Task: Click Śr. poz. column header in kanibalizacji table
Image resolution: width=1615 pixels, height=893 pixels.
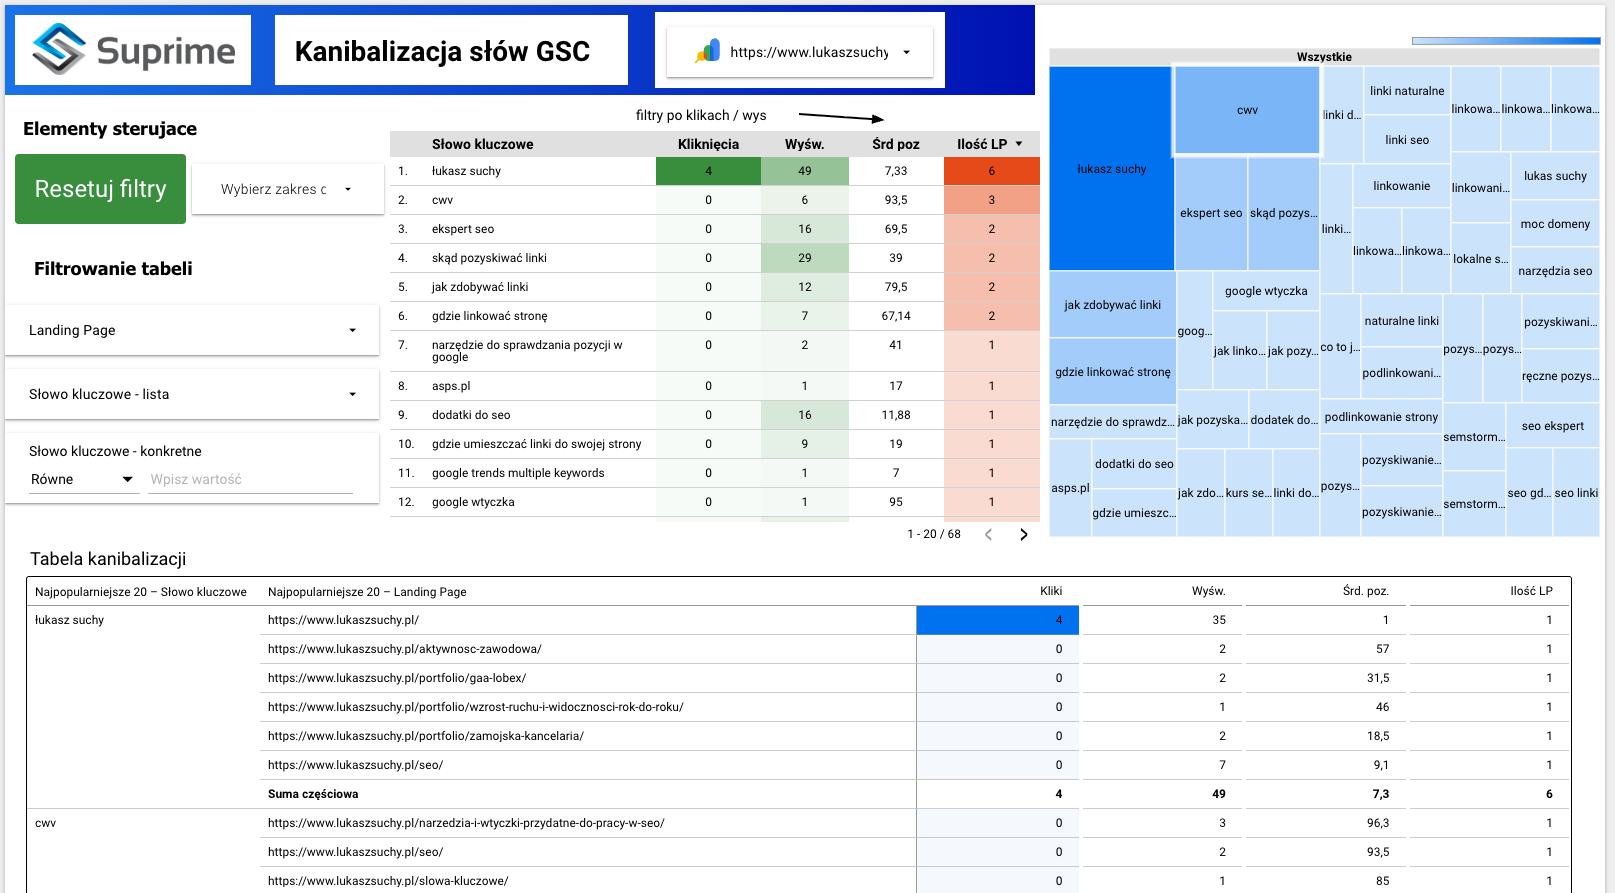Action: 1365,591
